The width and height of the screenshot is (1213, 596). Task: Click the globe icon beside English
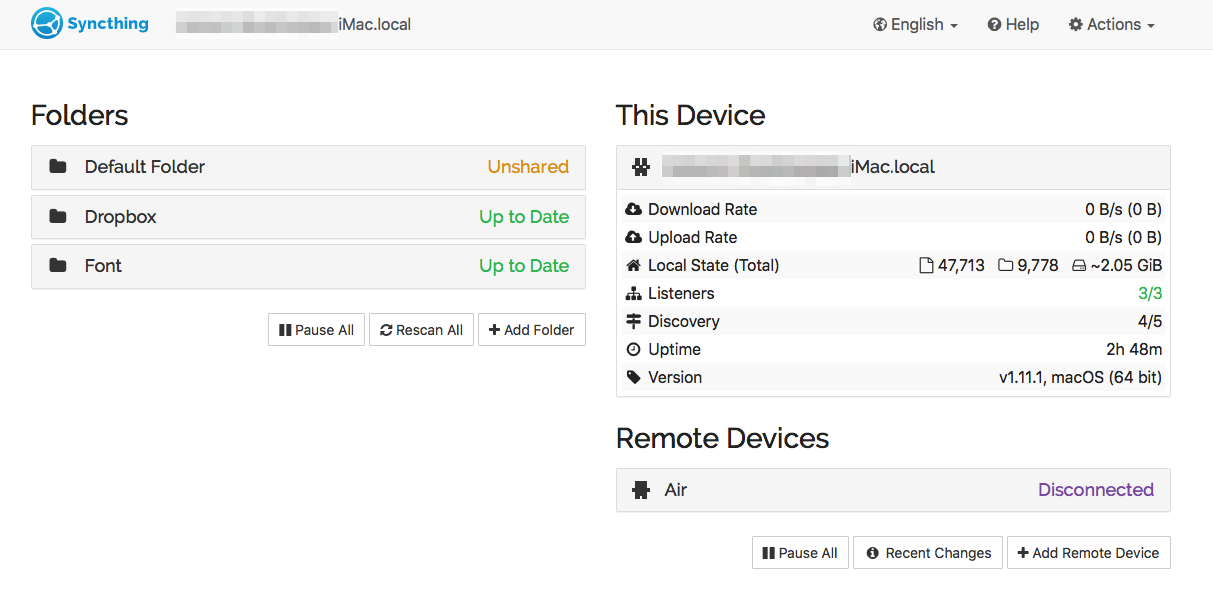pos(880,25)
